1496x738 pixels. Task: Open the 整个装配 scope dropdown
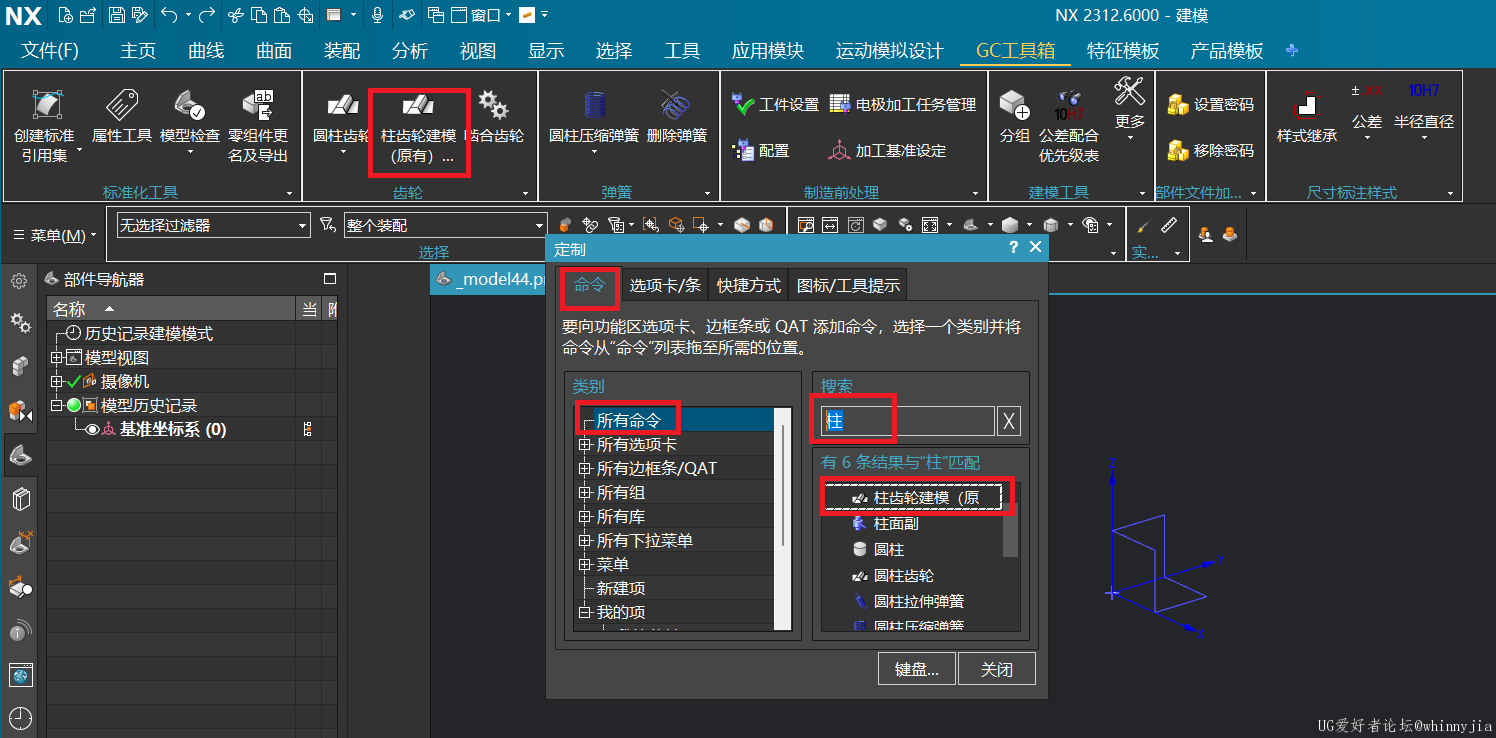(x=445, y=226)
